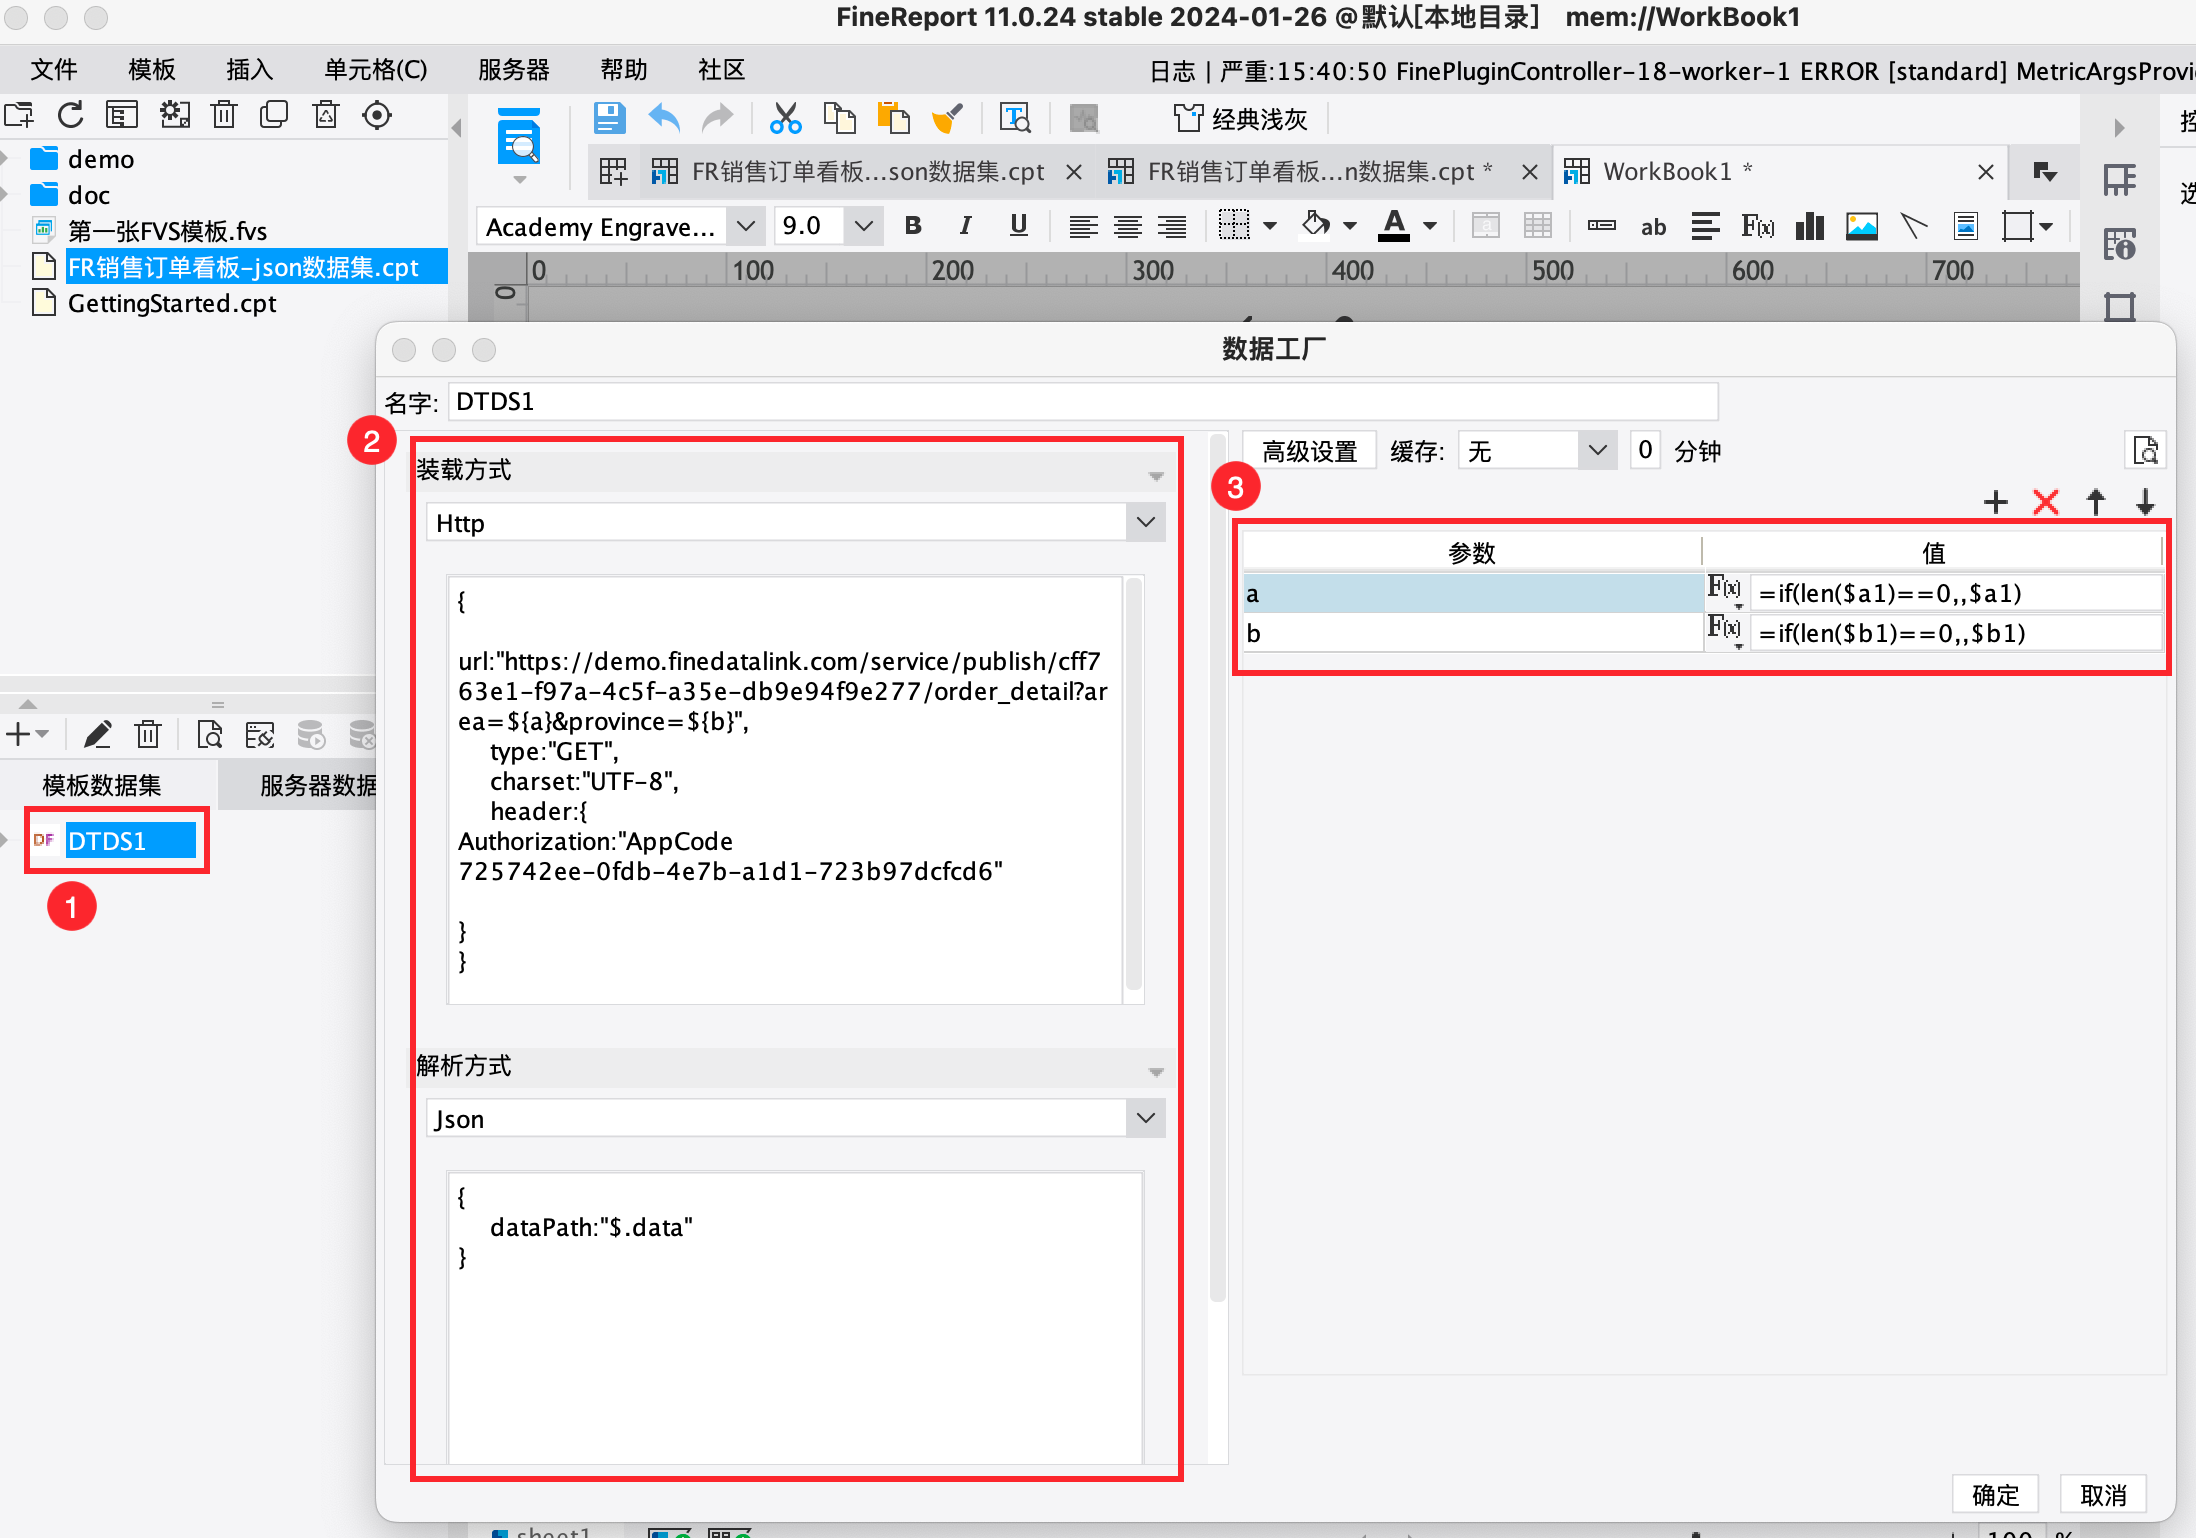The height and width of the screenshot is (1538, 2196).
Task: Click the Format Painter brush icon
Action: [x=946, y=119]
